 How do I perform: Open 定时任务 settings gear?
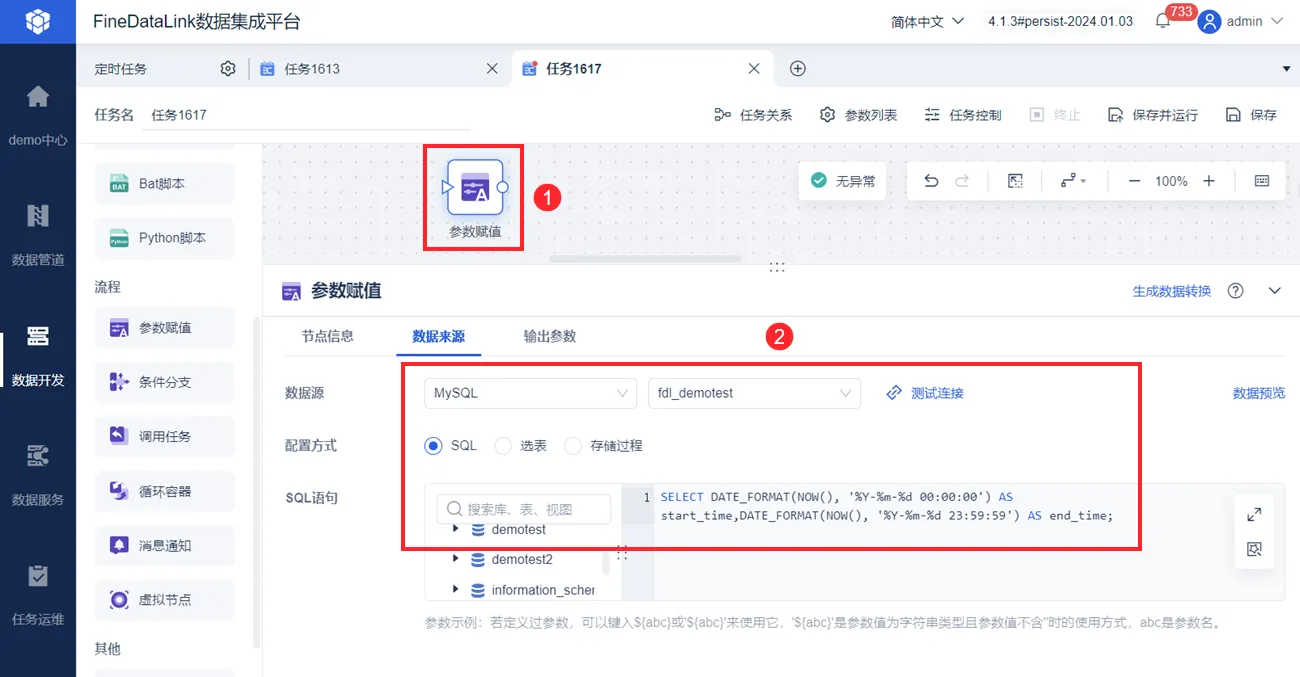(228, 69)
